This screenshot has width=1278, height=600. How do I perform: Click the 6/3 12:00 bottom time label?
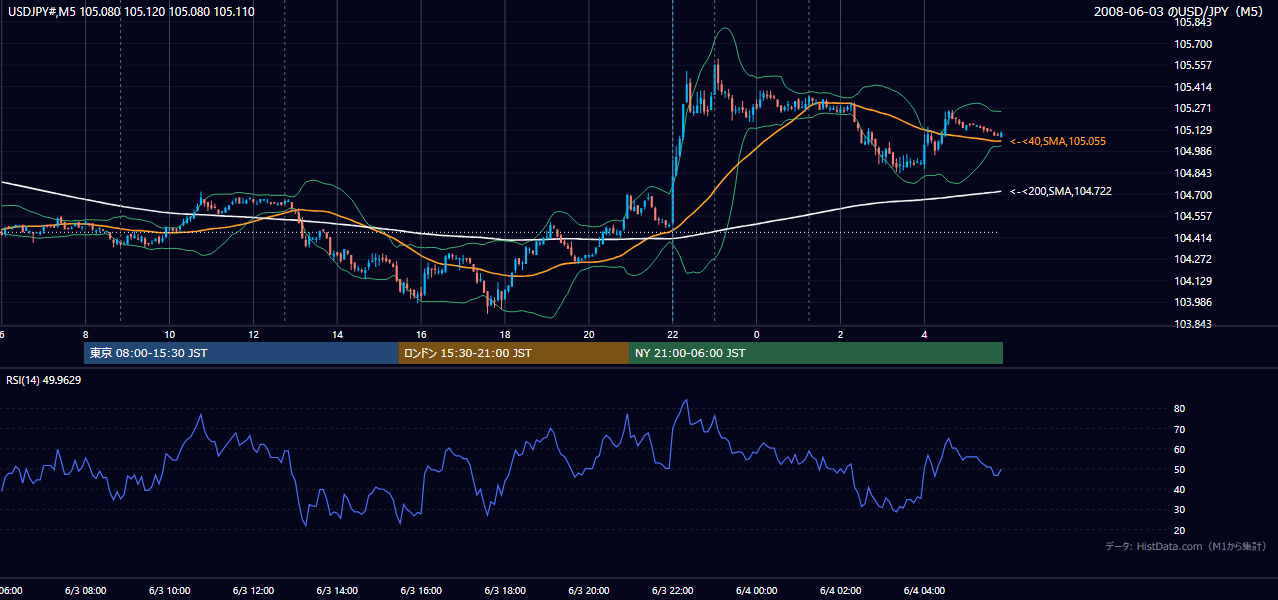click(x=253, y=591)
